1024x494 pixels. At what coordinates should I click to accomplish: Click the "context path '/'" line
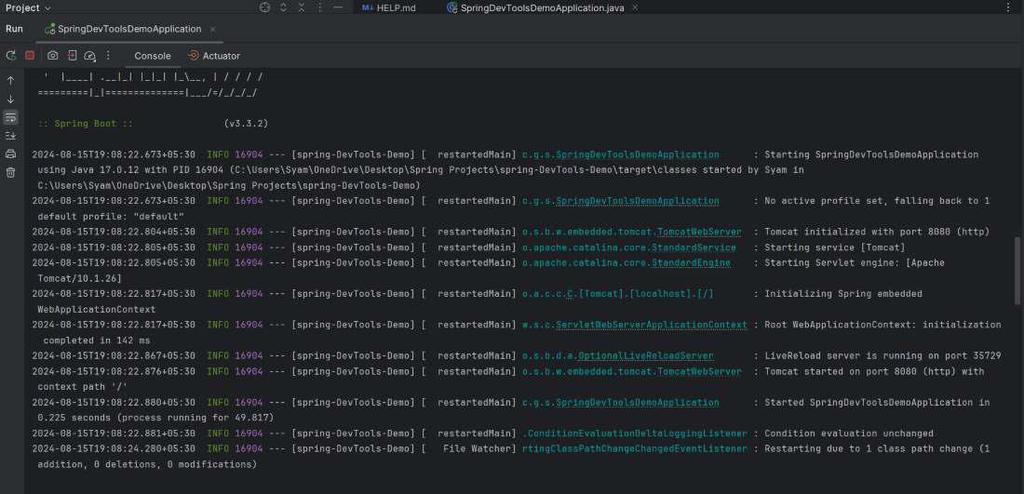pos(82,387)
